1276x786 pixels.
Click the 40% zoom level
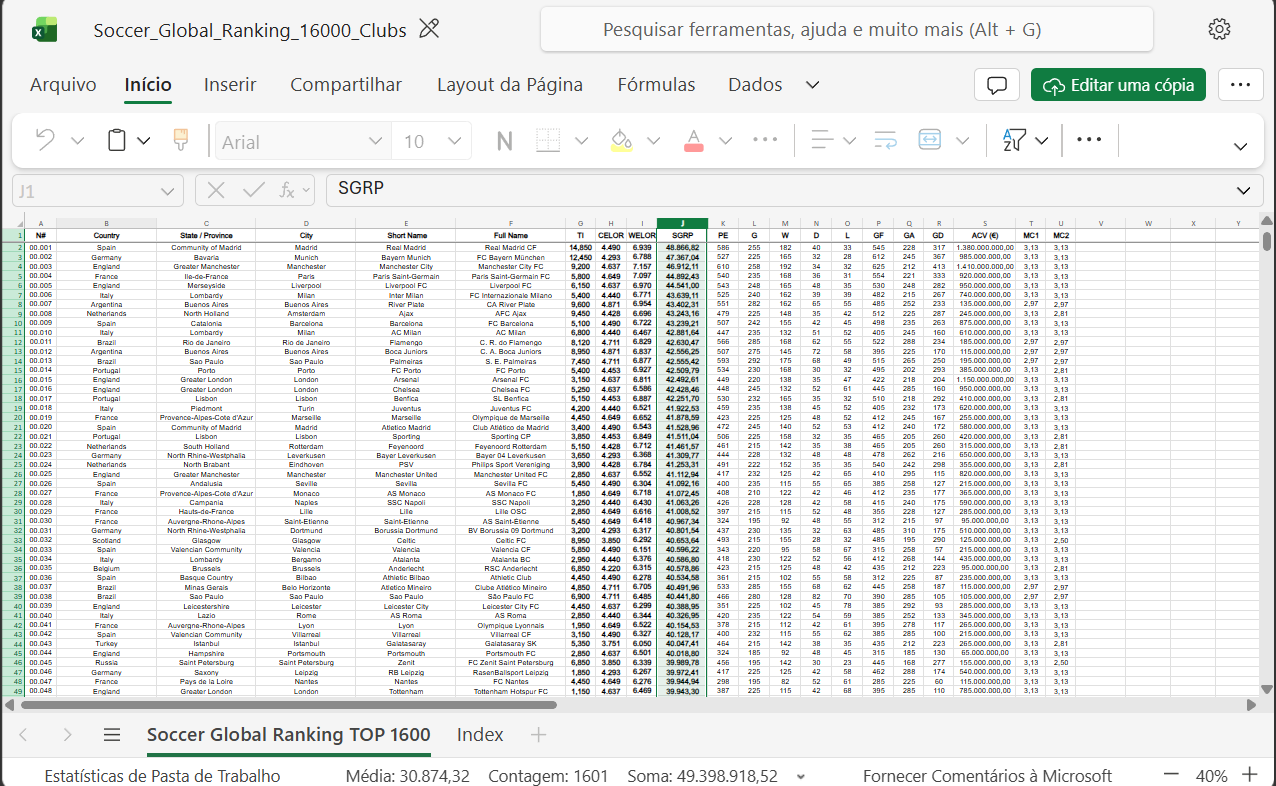click(x=1211, y=776)
